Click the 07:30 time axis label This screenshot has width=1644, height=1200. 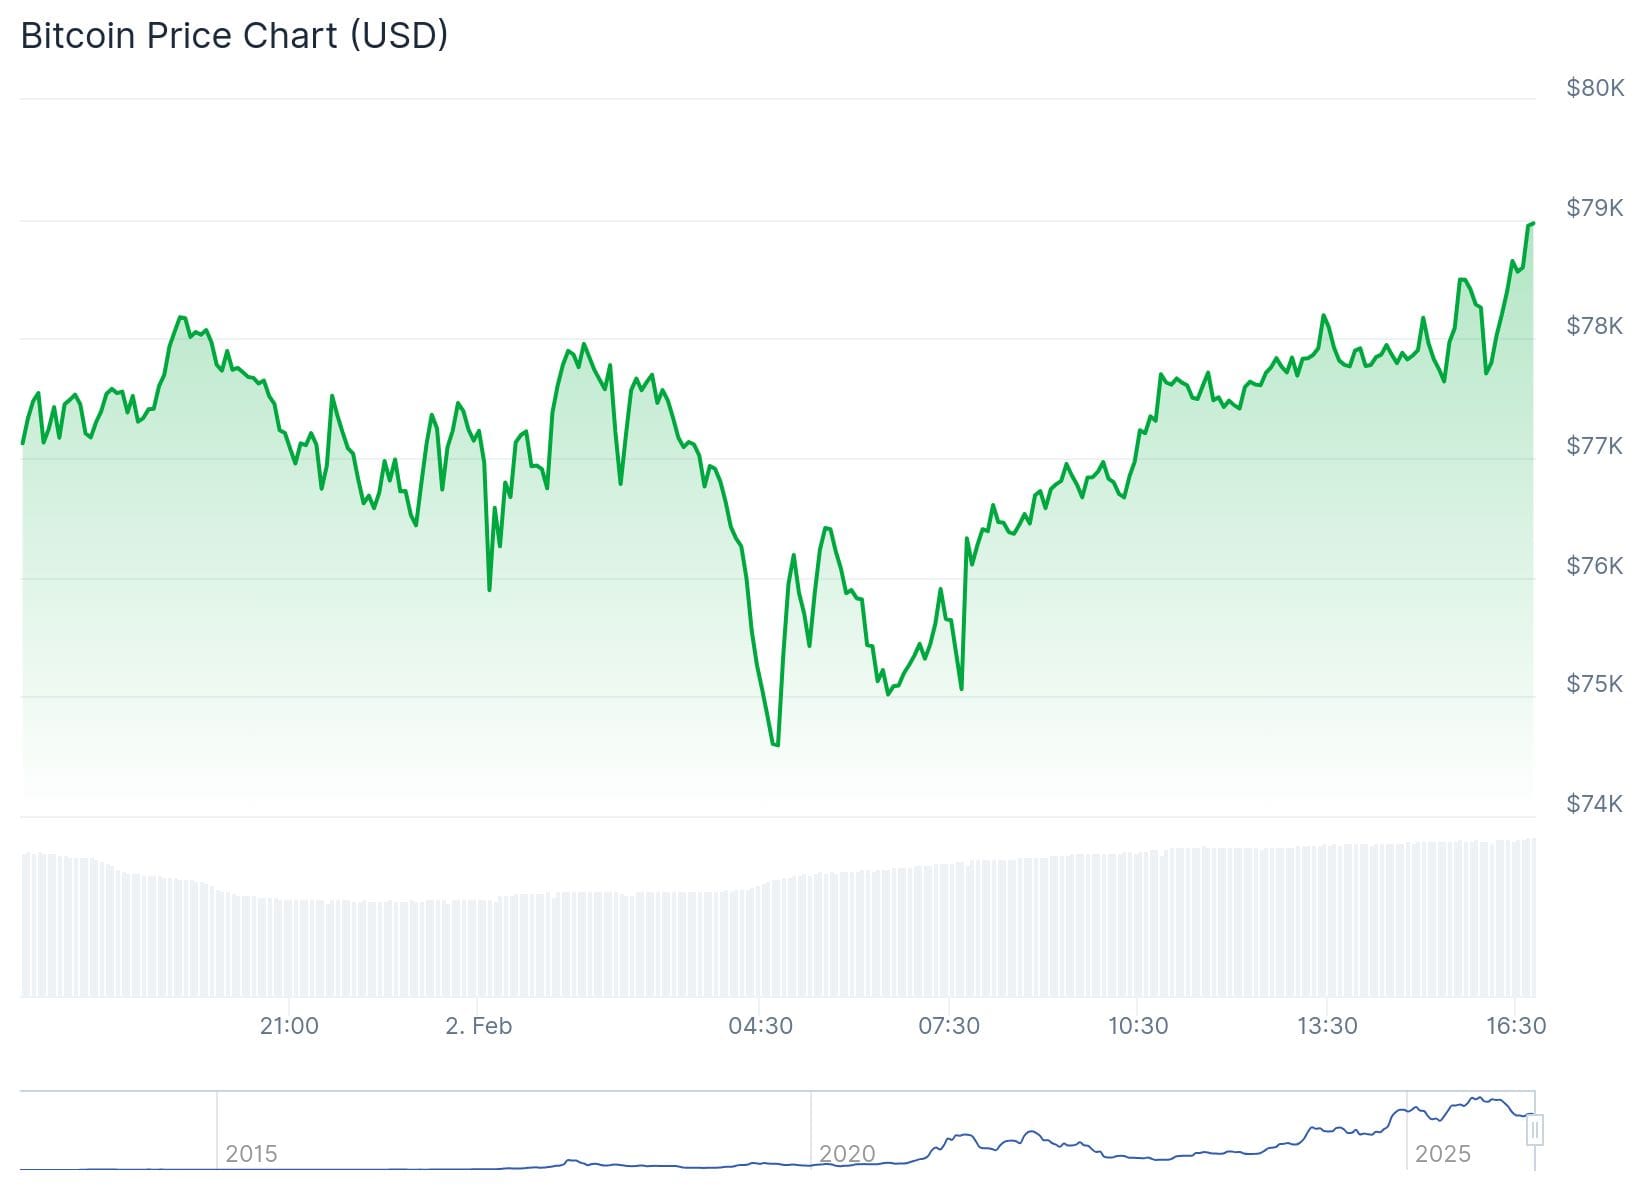pos(949,1026)
